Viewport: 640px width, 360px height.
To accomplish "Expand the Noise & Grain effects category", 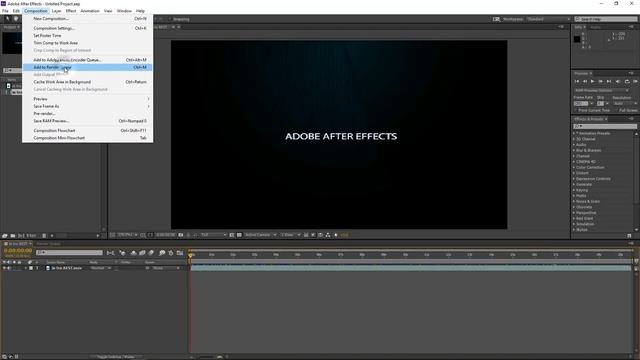I will (574, 202).
